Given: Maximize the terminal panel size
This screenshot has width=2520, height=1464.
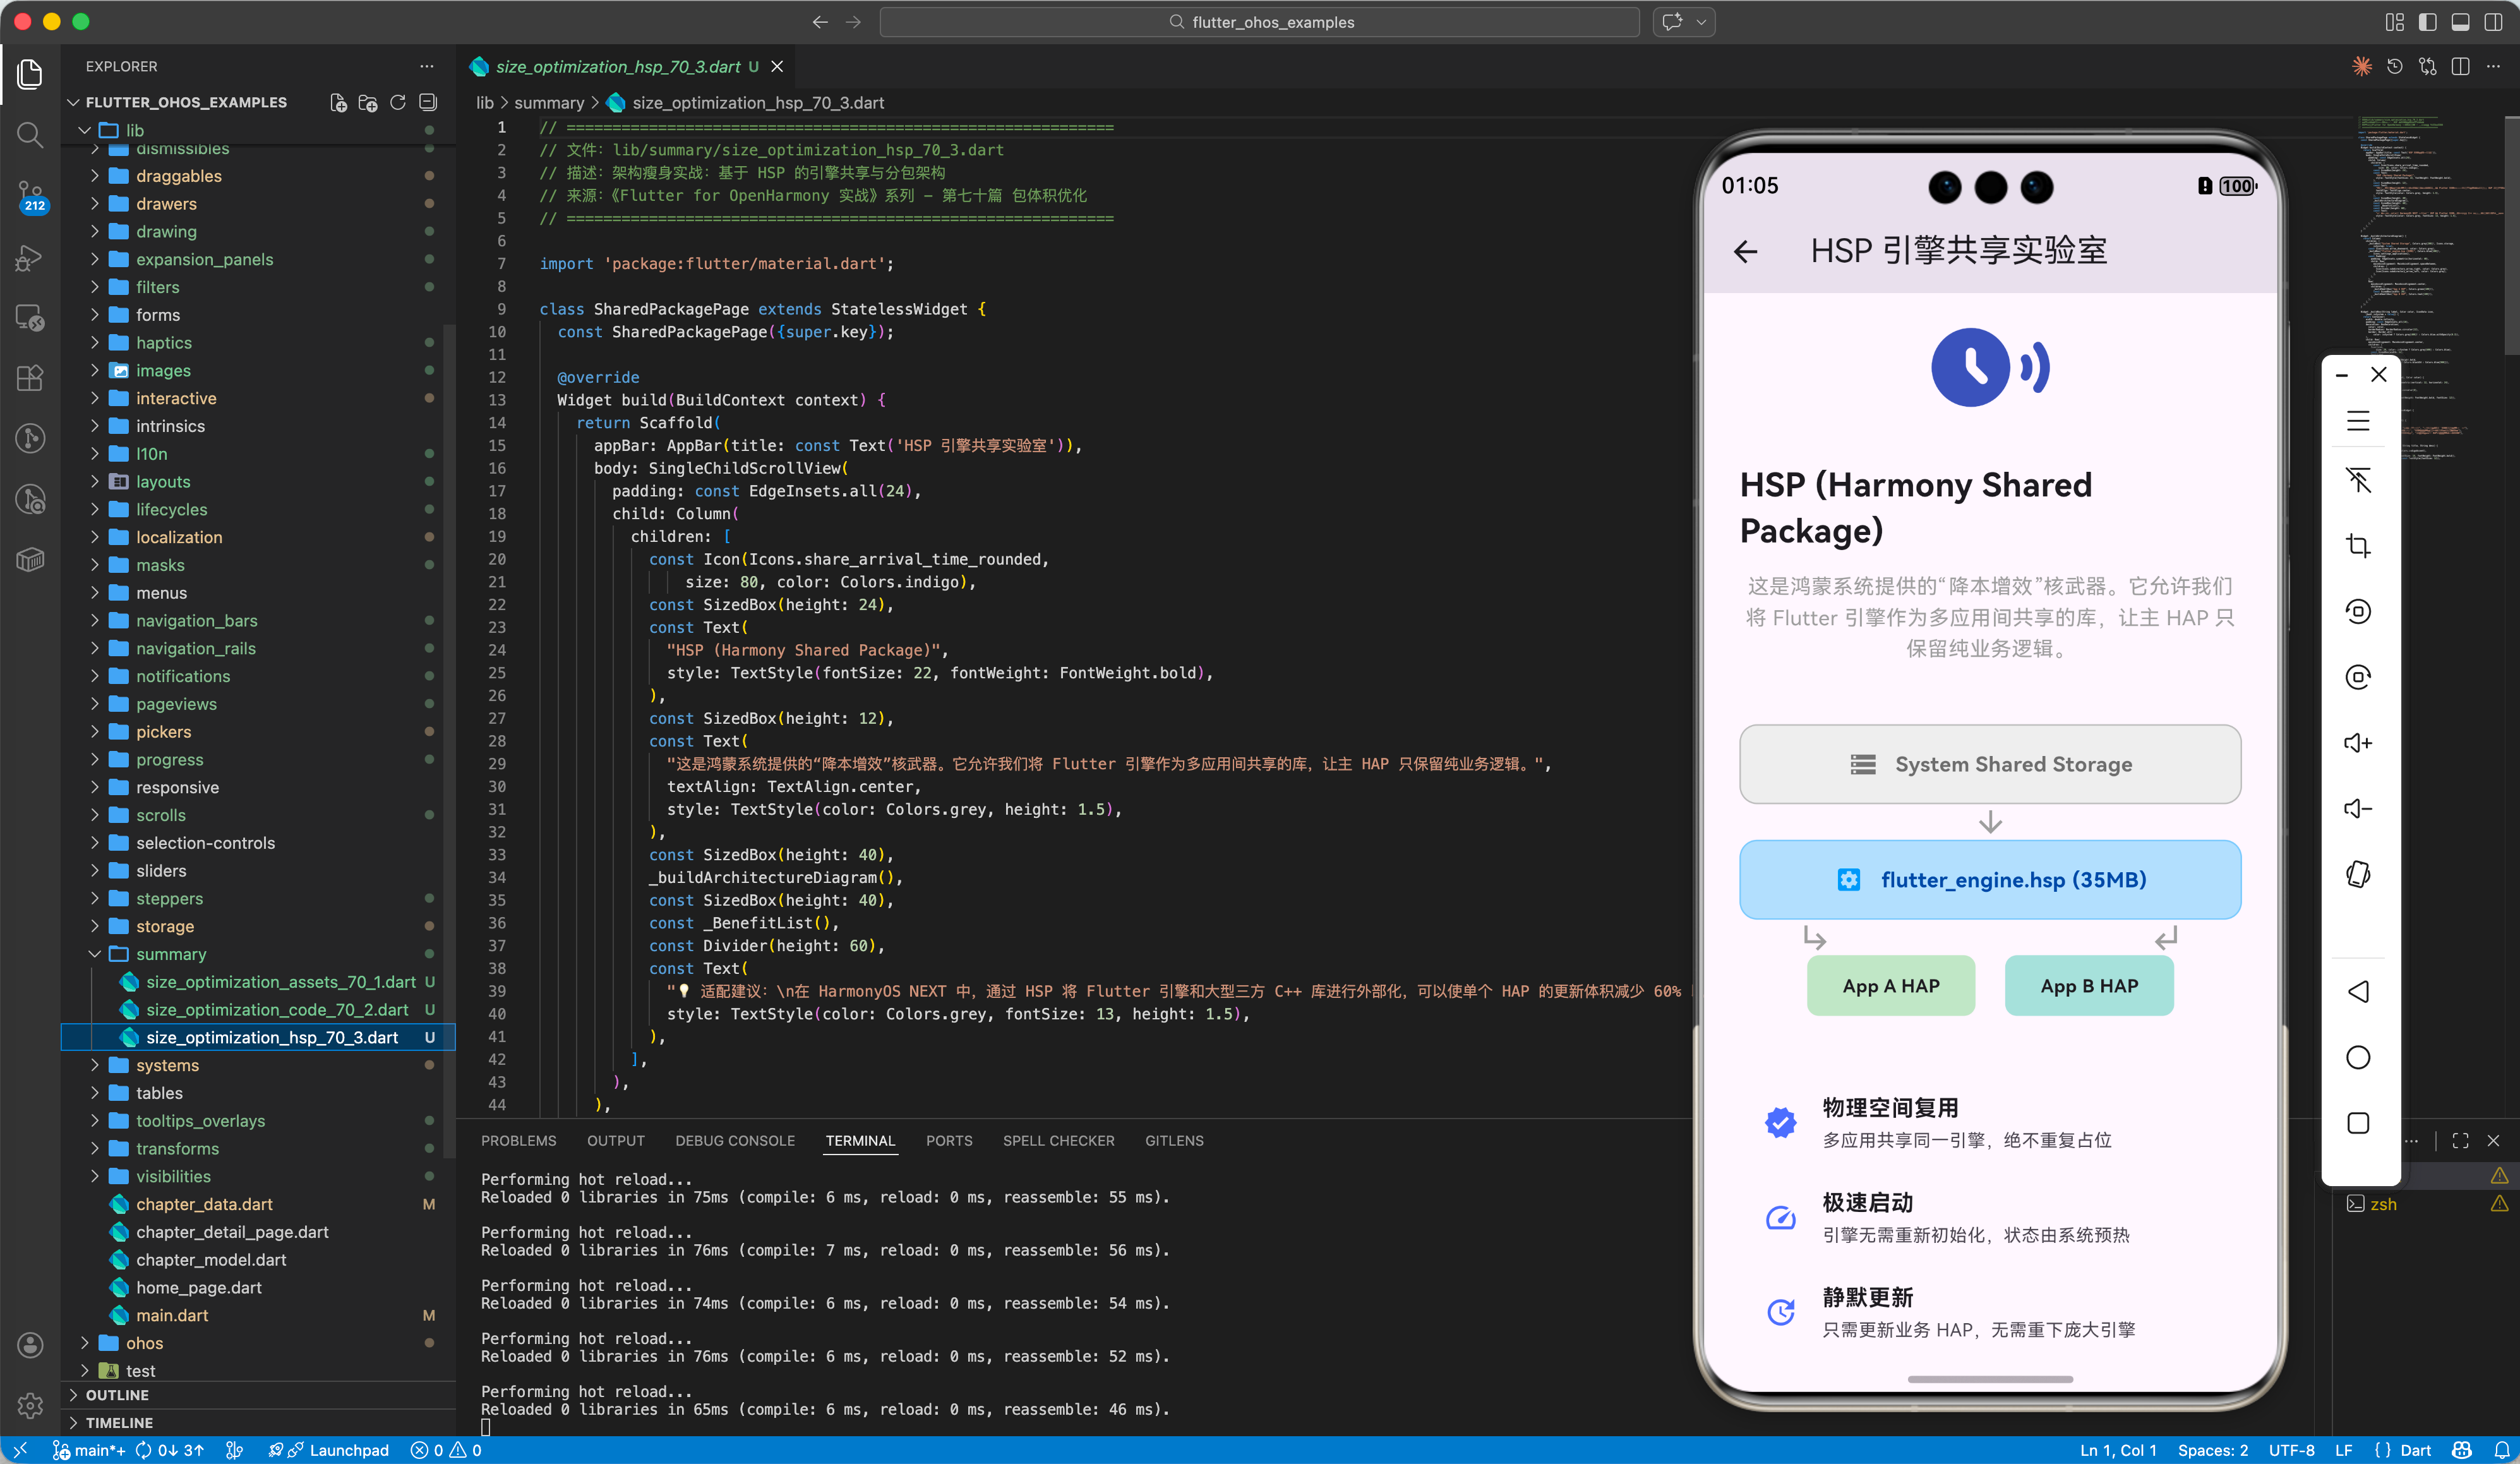Looking at the screenshot, I should point(2460,1141).
